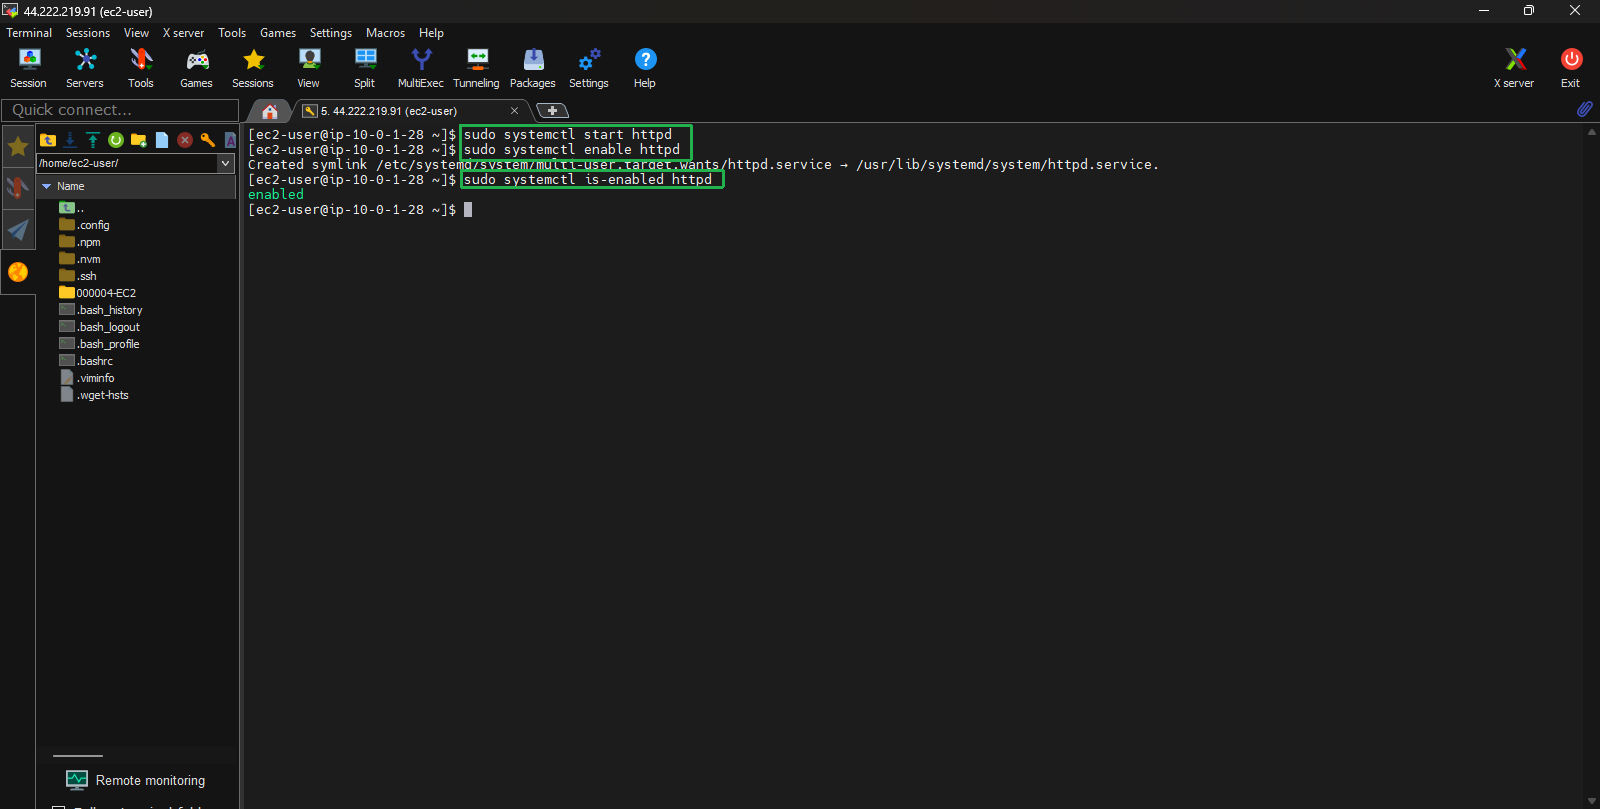Click the green 'enabled' output text
The width and height of the screenshot is (1600, 809).
276,195
